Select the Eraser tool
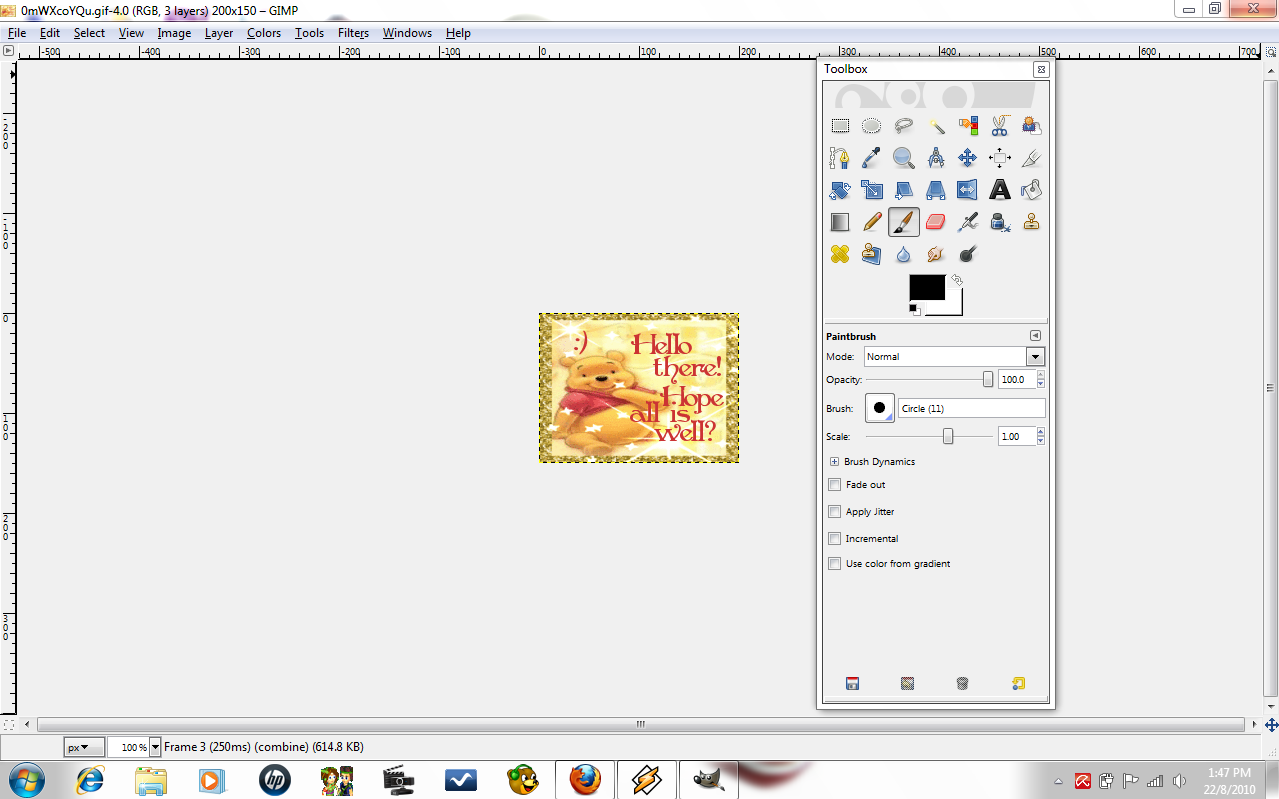This screenshot has width=1279, height=799. click(x=936, y=222)
